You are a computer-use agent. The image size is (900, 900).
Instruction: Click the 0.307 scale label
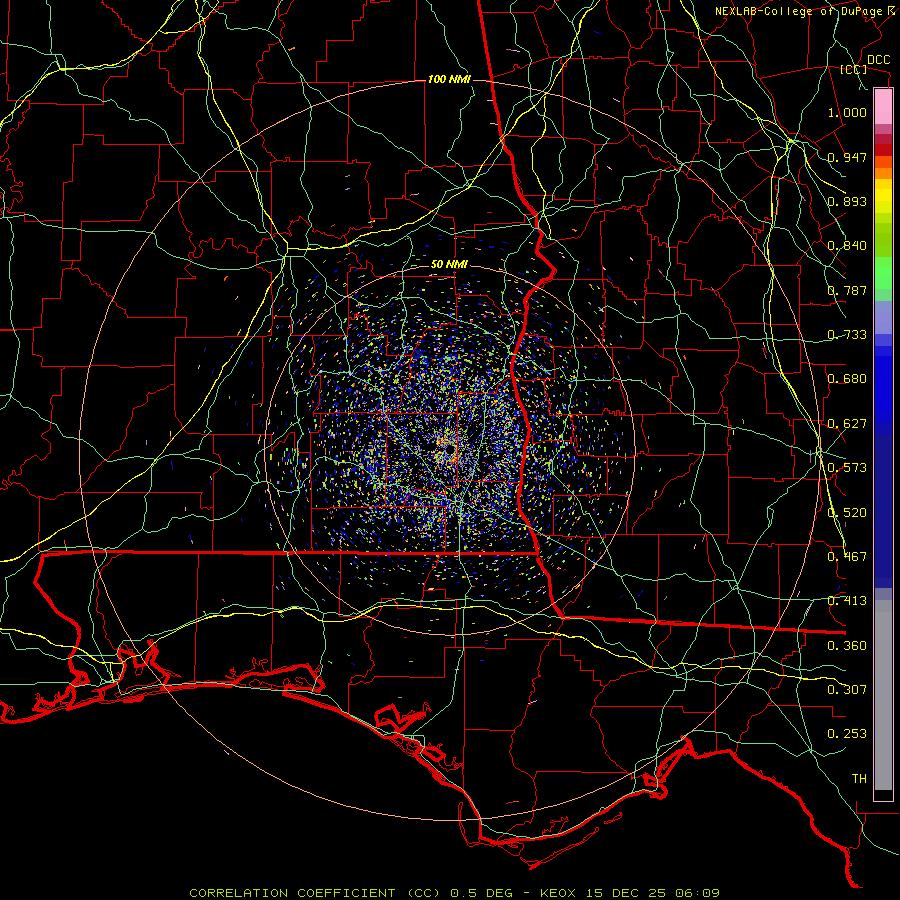(847, 690)
